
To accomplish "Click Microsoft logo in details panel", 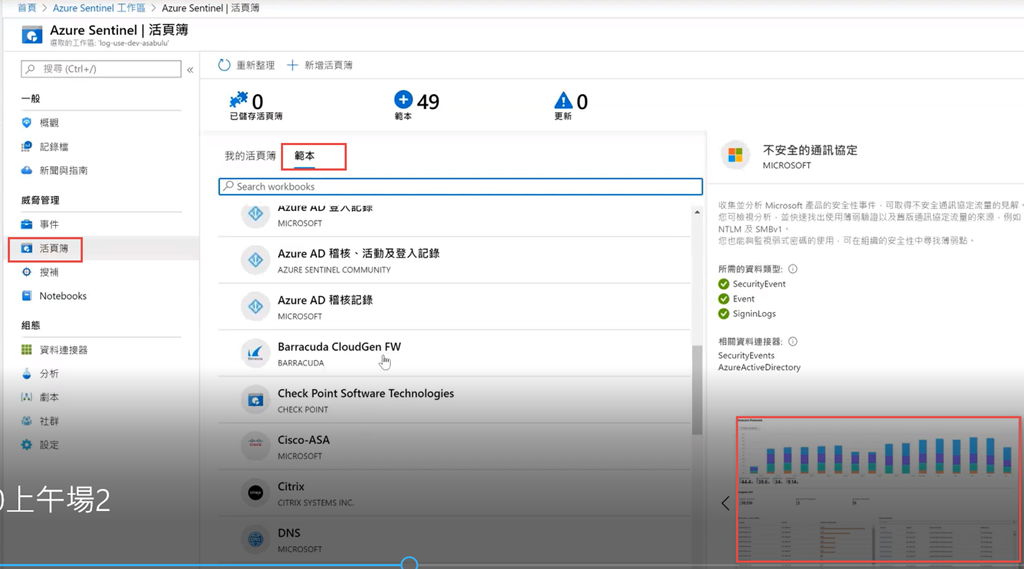I will [735, 155].
